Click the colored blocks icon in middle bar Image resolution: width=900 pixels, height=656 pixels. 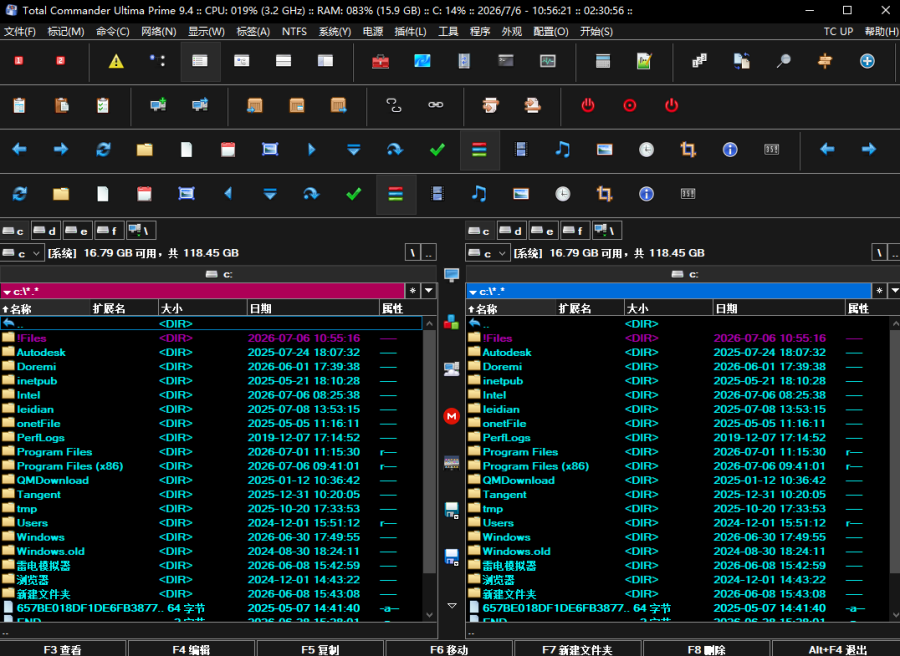coord(452,322)
